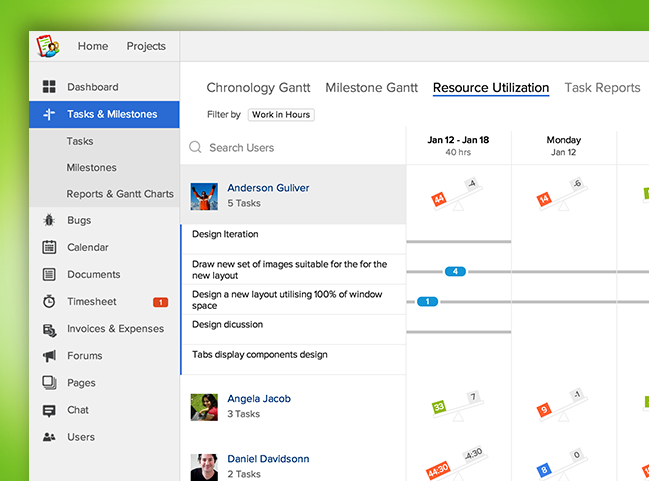
Task: Click Anderson Guliver's avatar thumbnail
Action: (x=205, y=195)
